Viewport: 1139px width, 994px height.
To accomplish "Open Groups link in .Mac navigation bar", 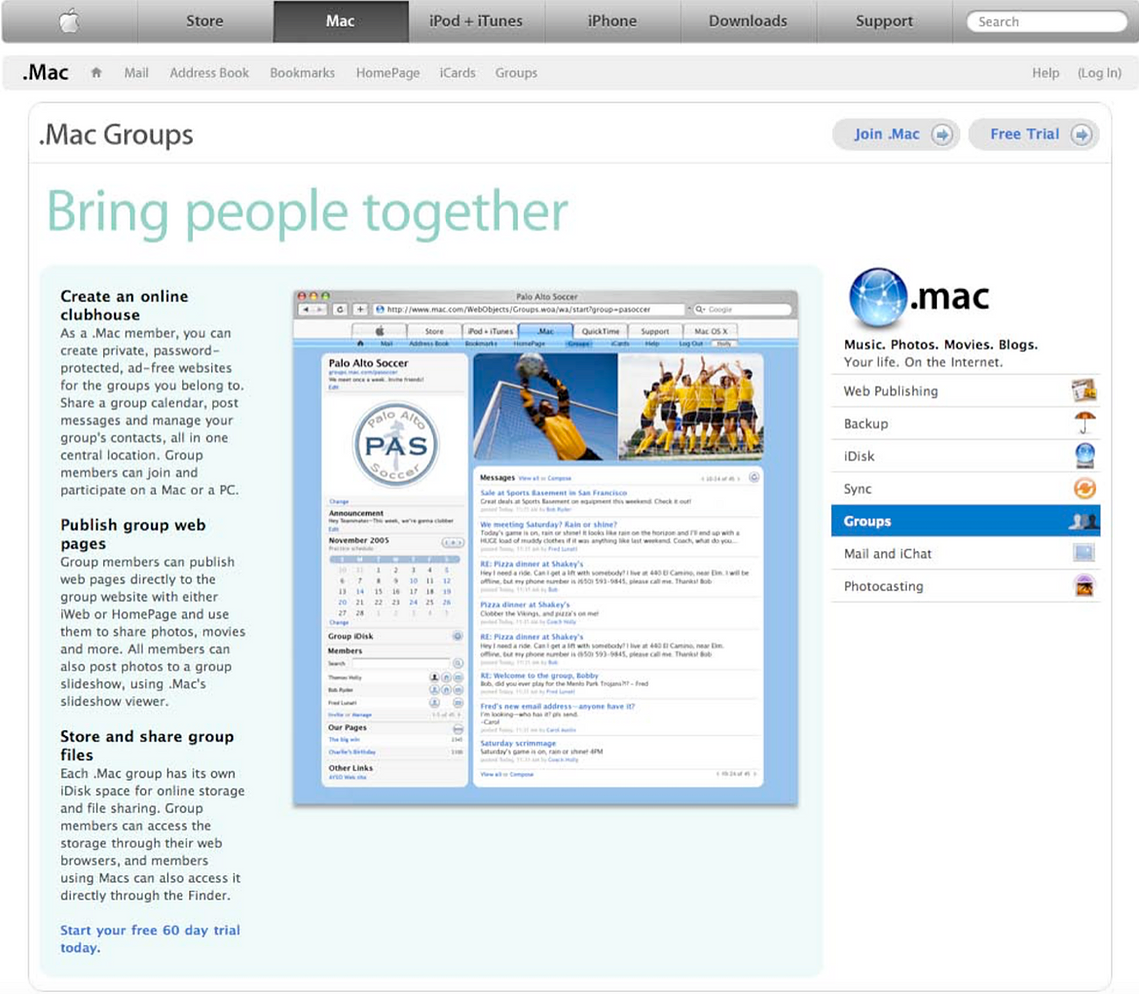I will tap(516, 73).
